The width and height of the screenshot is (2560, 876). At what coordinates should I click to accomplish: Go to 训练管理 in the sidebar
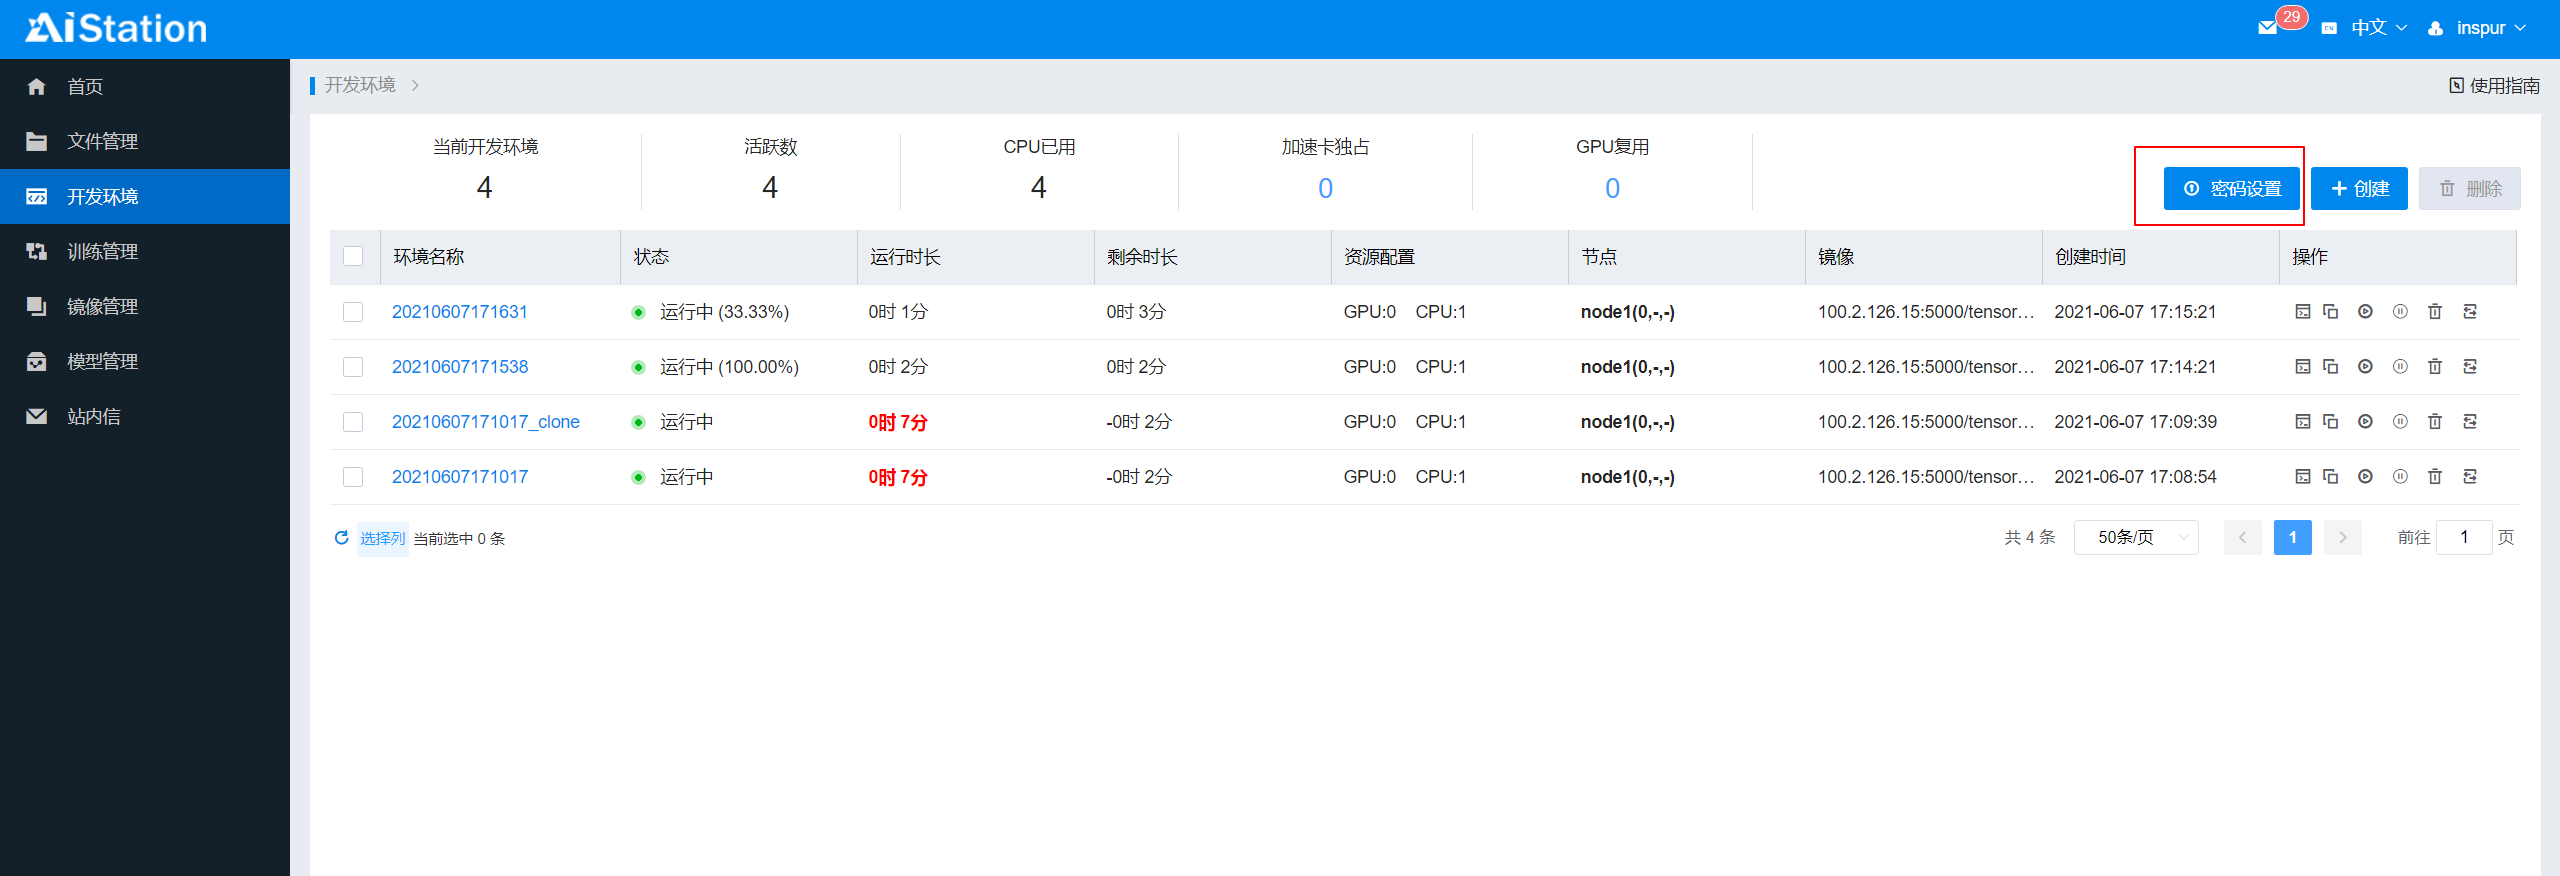click(x=102, y=252)
